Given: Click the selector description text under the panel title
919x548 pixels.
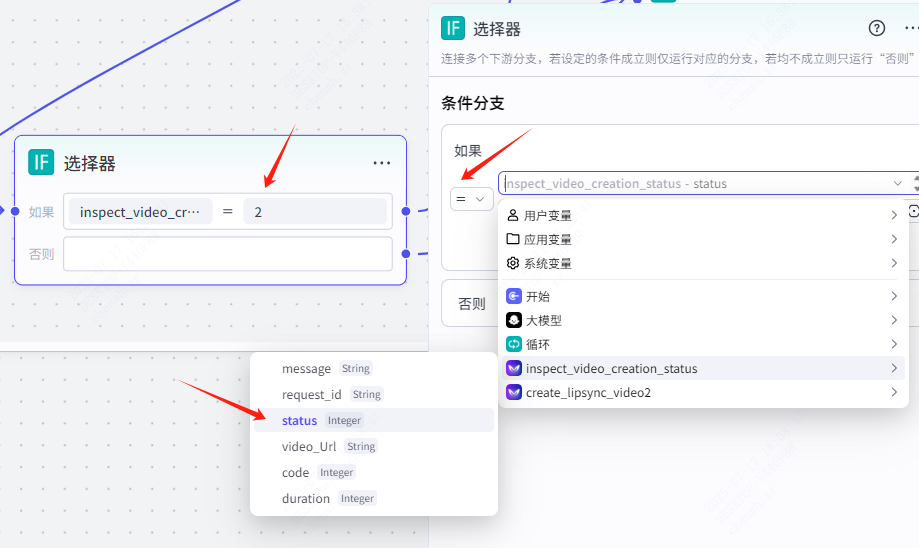Looking at the screenshot, I should (x=678, y=59).
